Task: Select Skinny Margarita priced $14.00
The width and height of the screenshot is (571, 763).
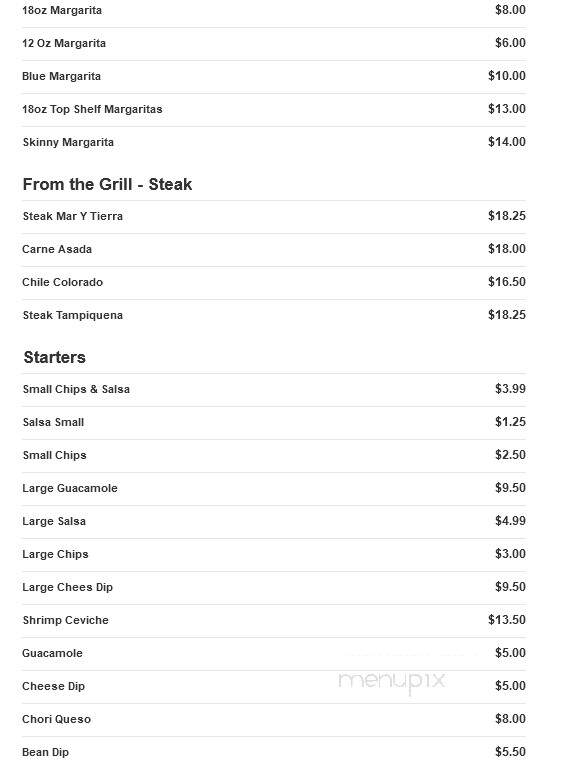Action: tap(274, 142)
